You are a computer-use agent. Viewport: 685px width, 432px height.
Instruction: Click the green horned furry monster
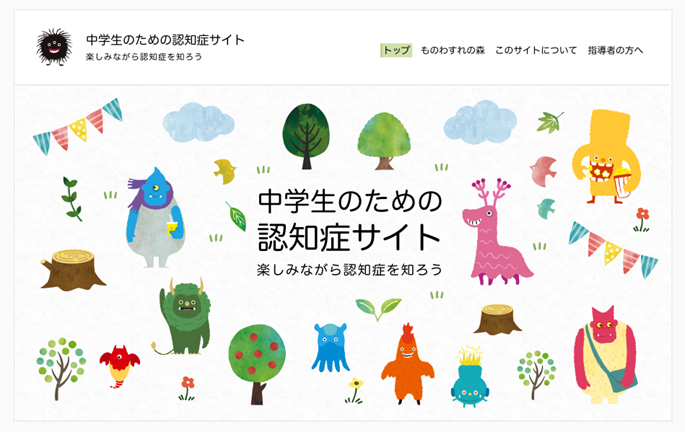coord(183,317)
